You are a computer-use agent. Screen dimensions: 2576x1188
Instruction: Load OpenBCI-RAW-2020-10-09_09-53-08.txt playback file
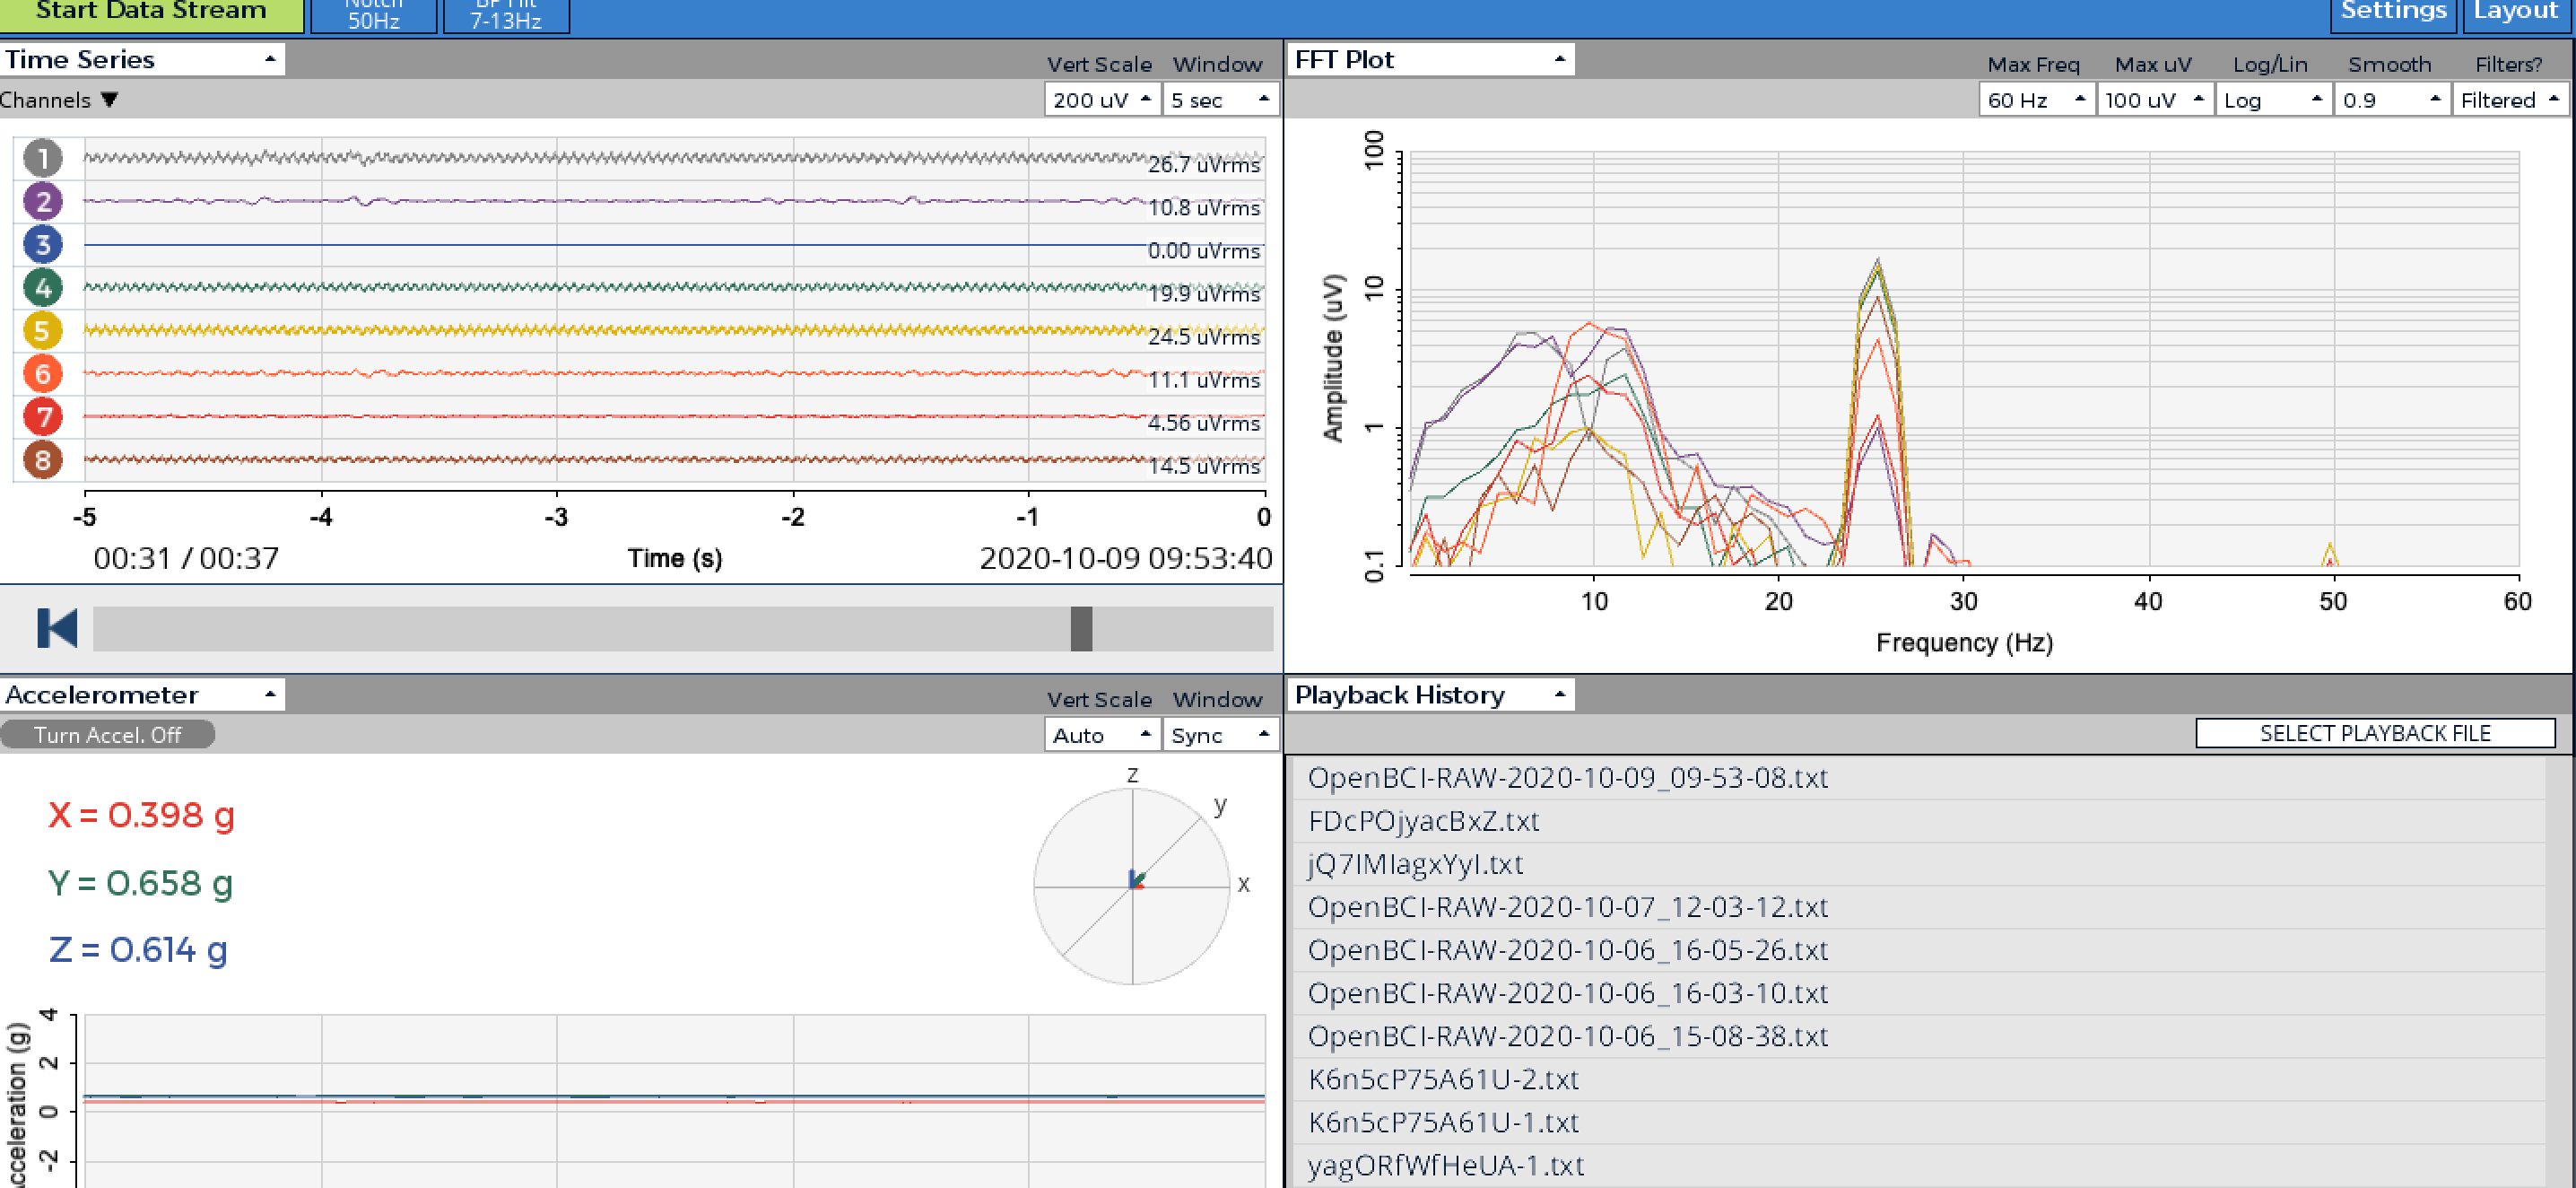click(x=1918, y=778)
